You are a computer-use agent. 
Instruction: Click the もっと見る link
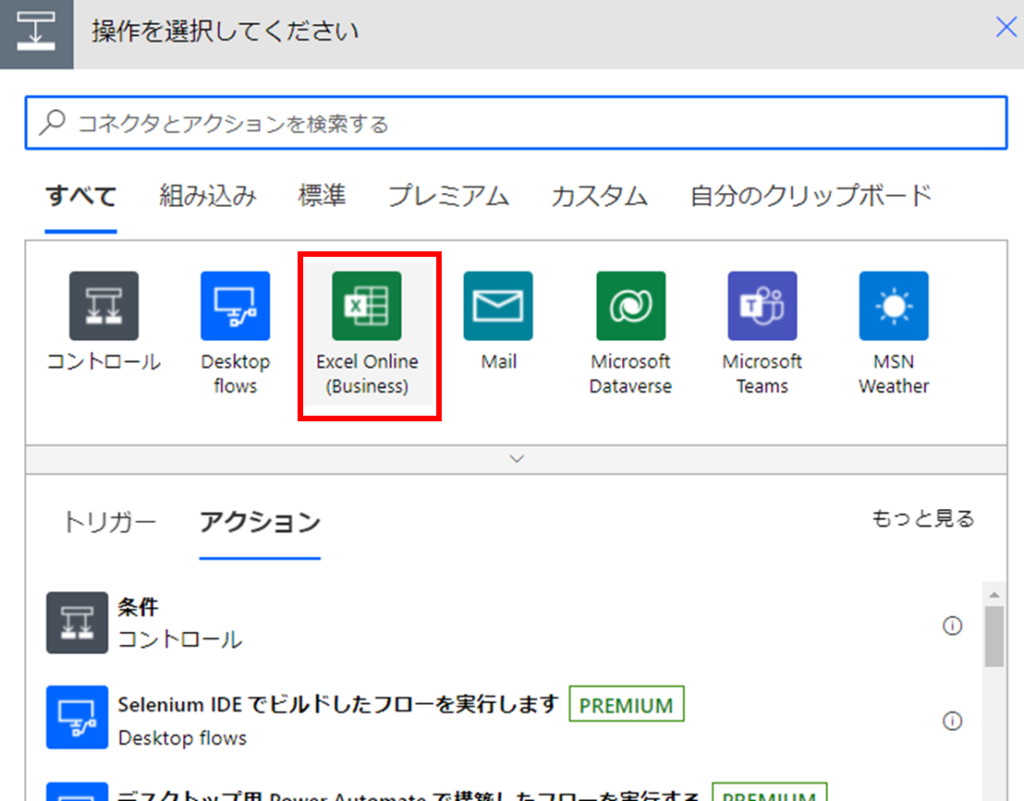click(x=923, y=518)
